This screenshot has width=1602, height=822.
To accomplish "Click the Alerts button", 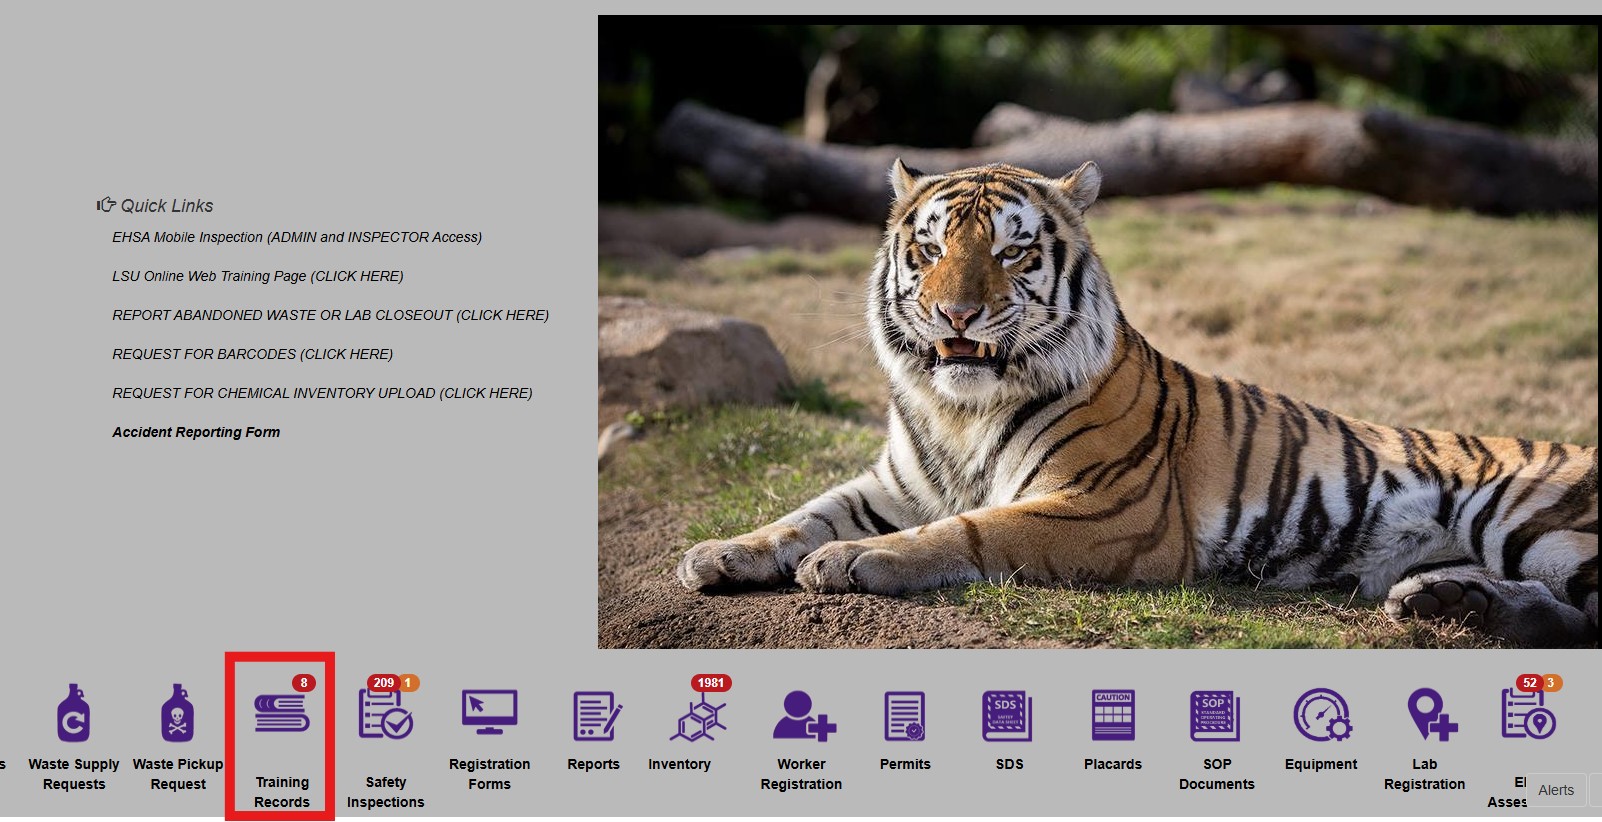I will coord(1556,790).
